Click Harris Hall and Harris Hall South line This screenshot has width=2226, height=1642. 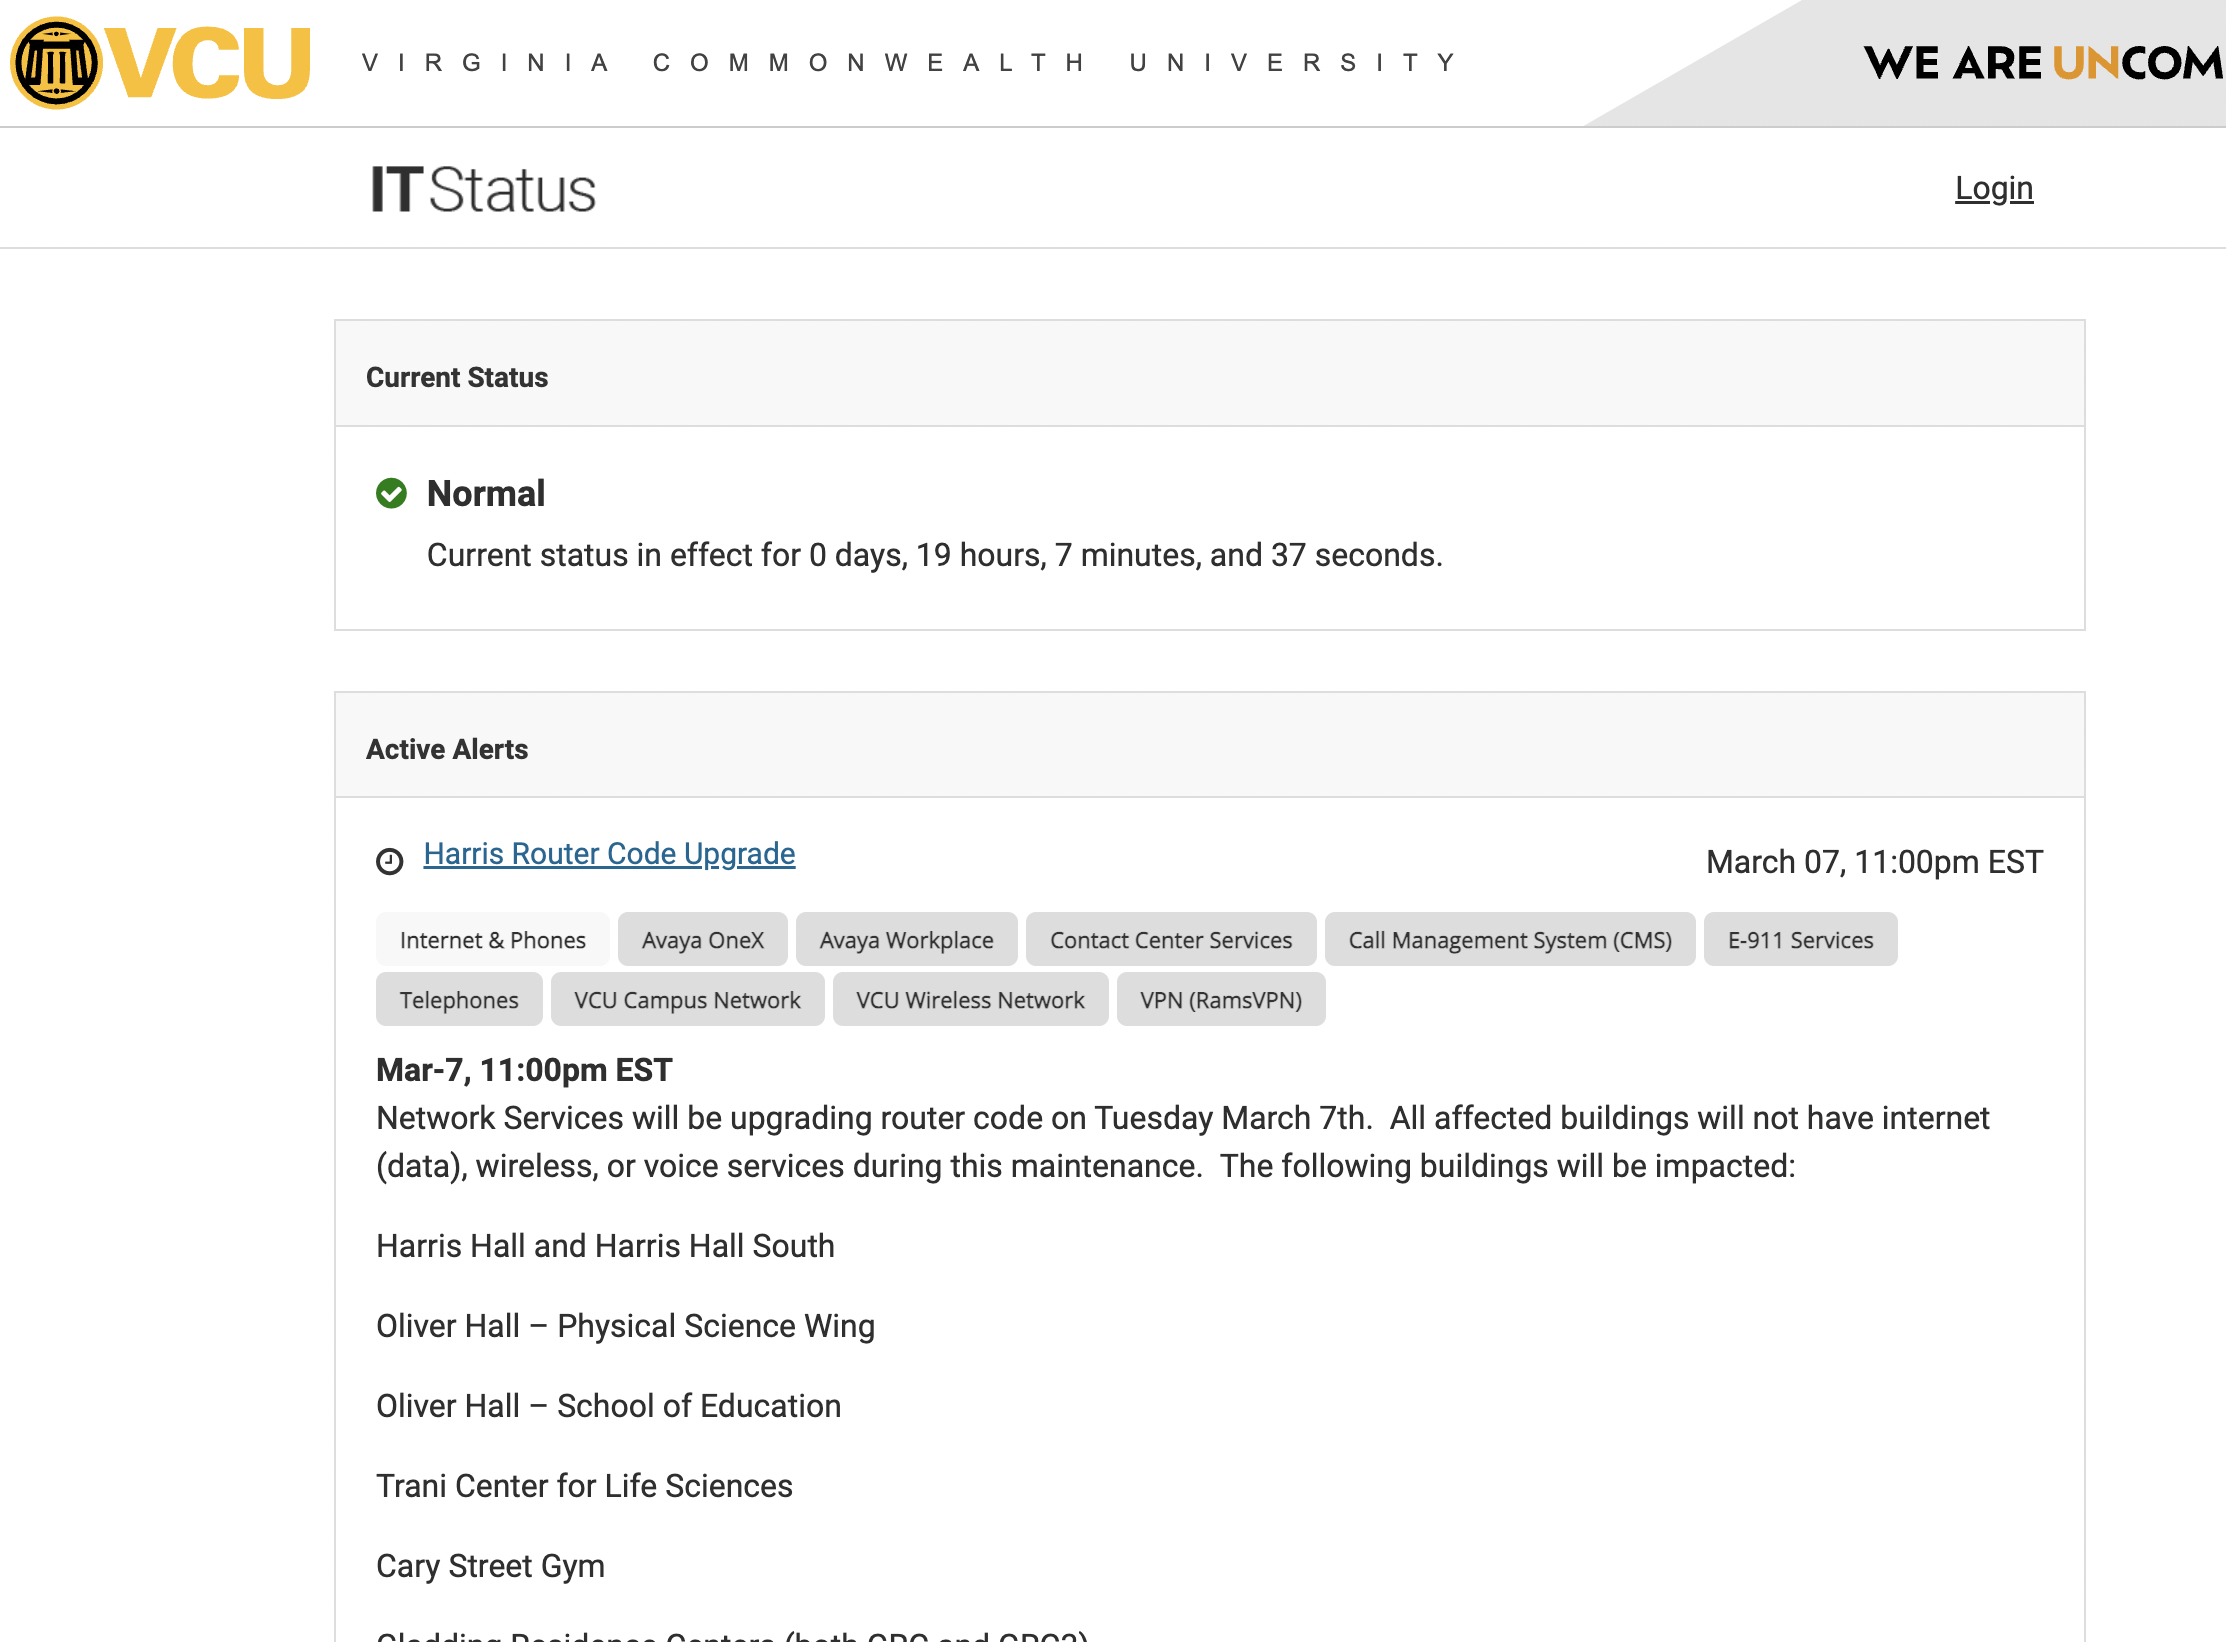[x=605, y=1246]
